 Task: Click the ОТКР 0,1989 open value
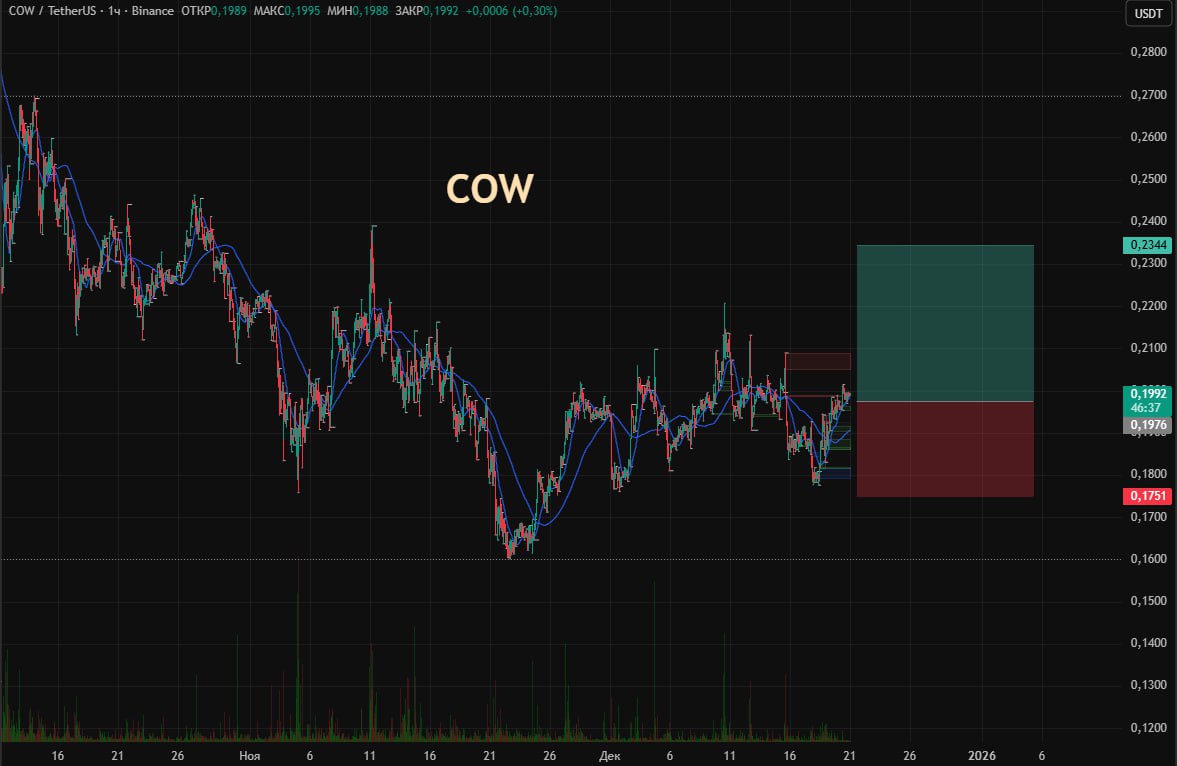[x=214, y=11]
